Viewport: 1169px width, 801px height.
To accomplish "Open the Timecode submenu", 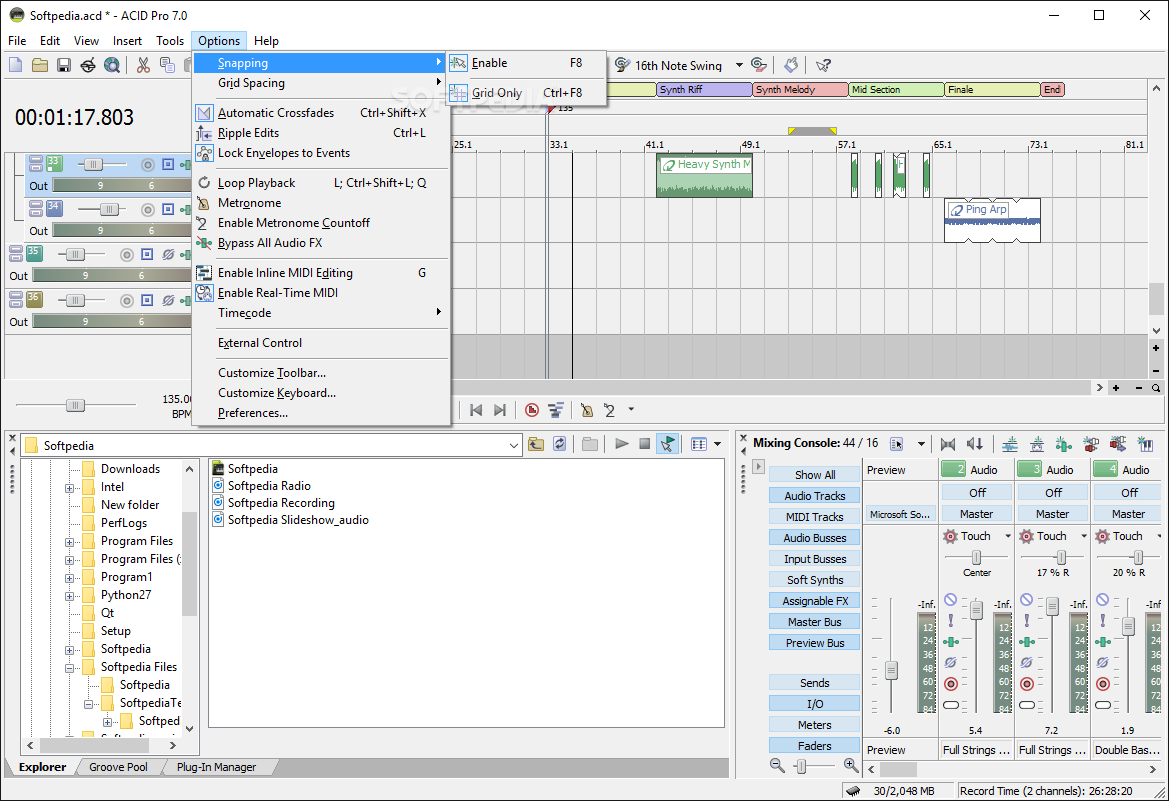I will (321, 313).
